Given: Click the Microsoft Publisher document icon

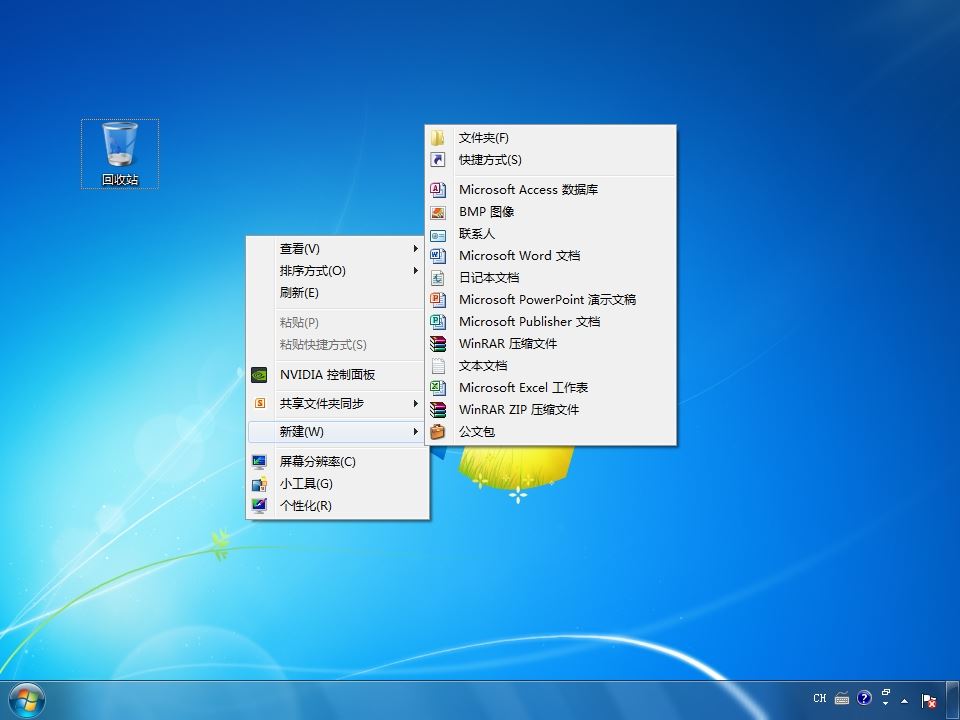Looking at the screenshot, I should pyautogui.click(x=438, y=322).
